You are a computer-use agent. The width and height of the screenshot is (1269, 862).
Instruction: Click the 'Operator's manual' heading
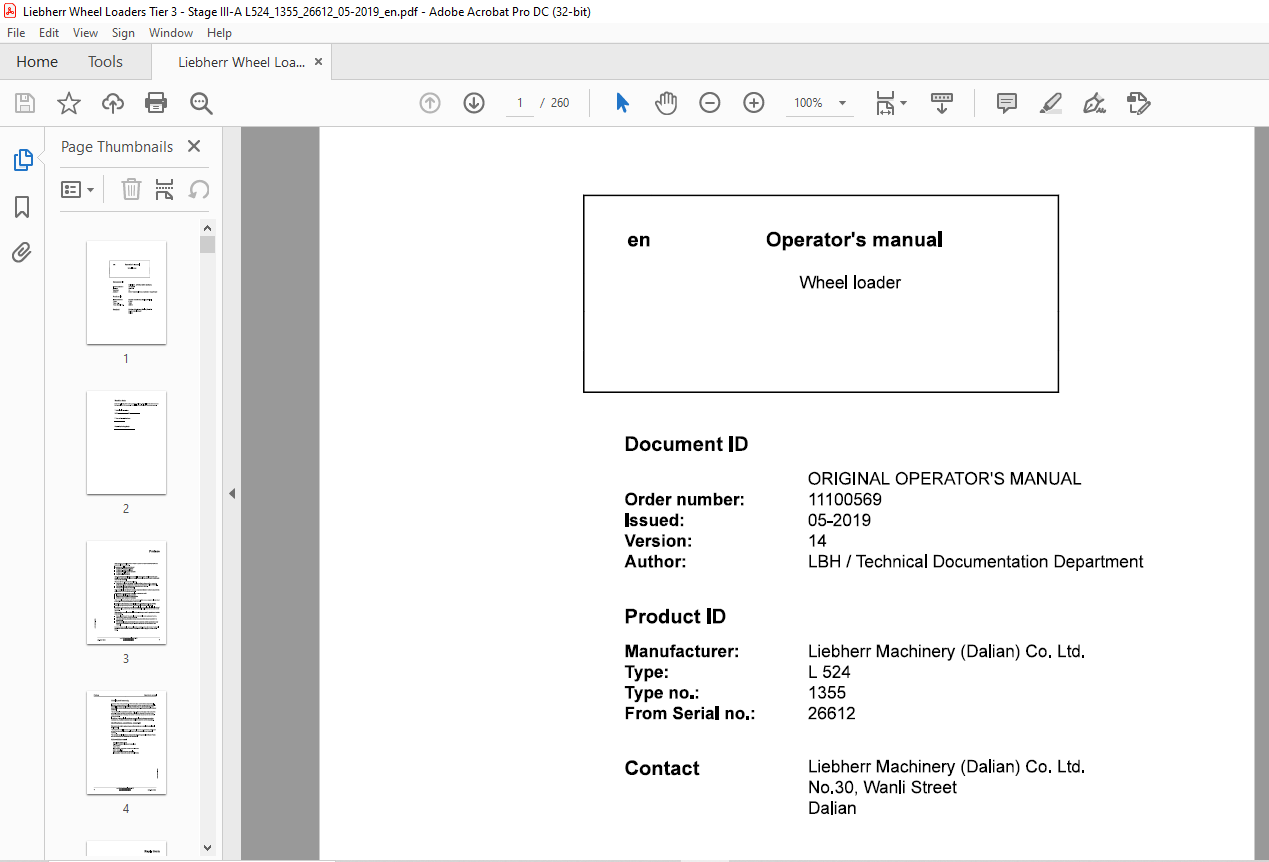tap(854, 239)
